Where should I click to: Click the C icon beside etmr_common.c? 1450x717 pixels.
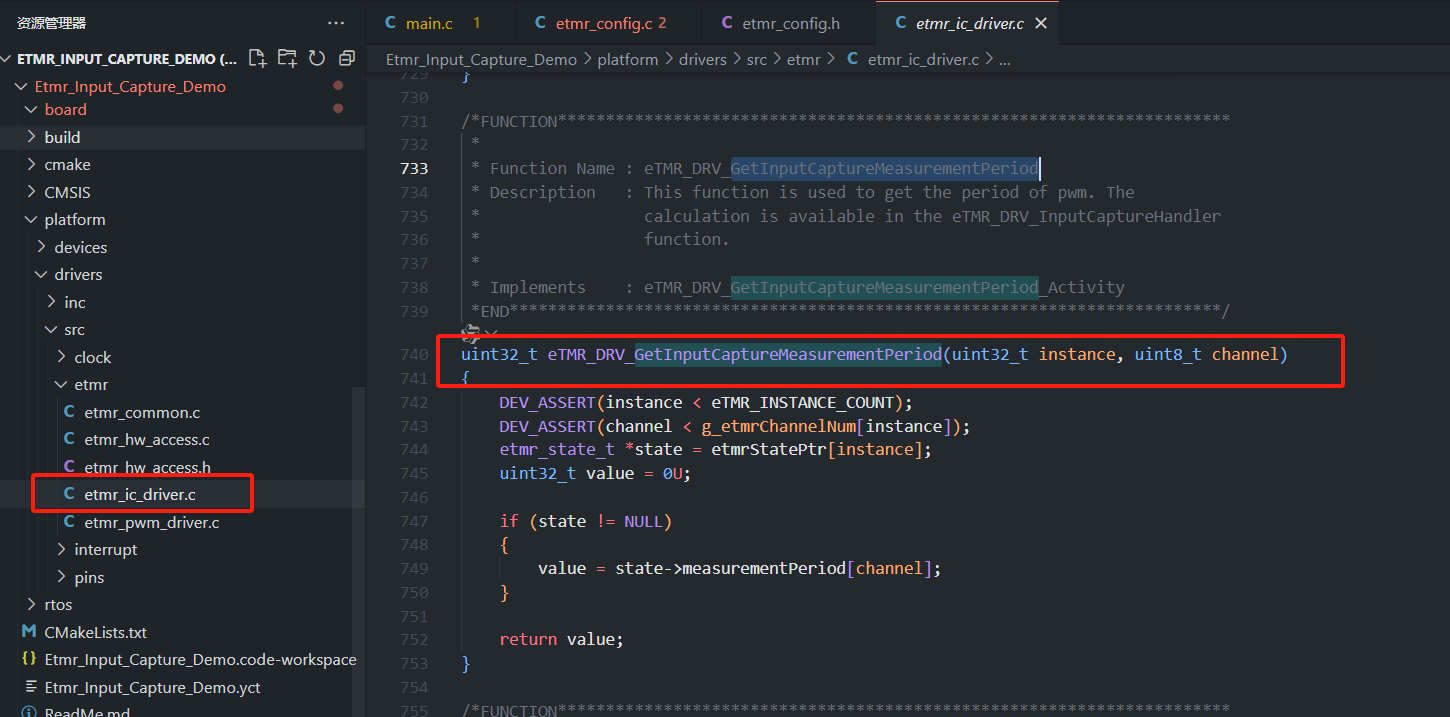pos(69,412)
